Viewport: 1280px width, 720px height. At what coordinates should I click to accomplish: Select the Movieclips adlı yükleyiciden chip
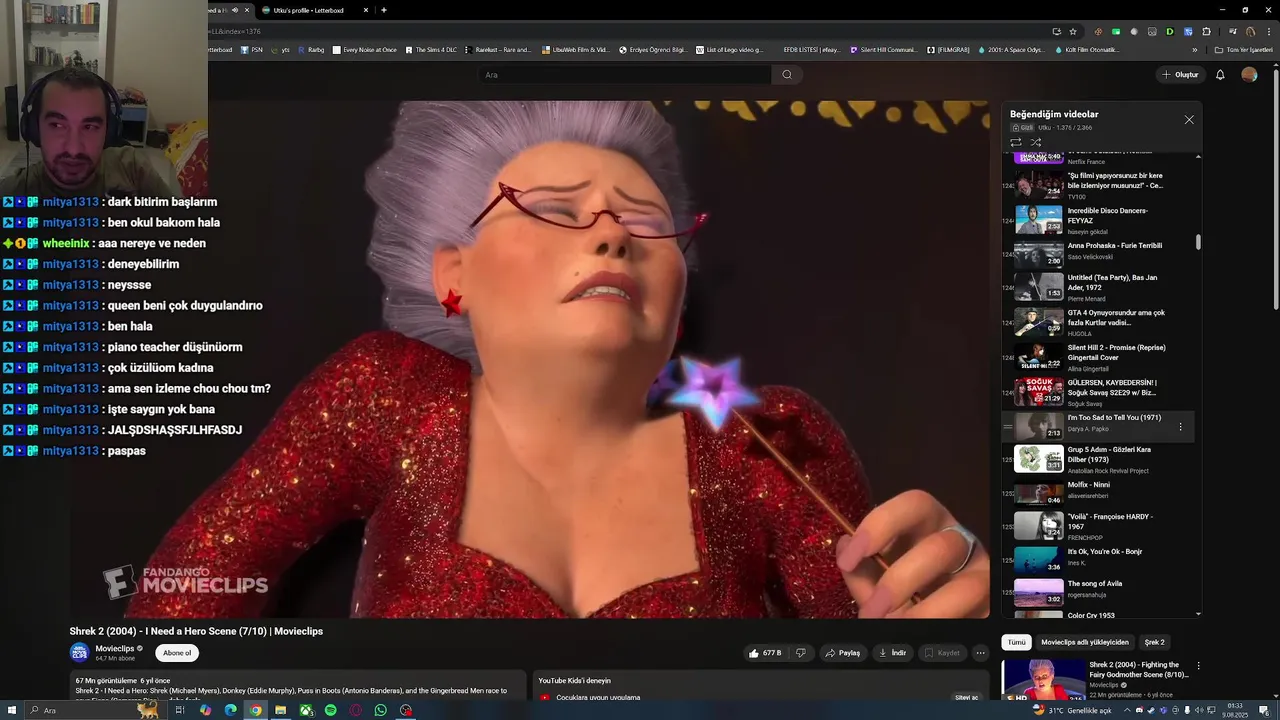pyautogui.click(x=1085, y=642)
